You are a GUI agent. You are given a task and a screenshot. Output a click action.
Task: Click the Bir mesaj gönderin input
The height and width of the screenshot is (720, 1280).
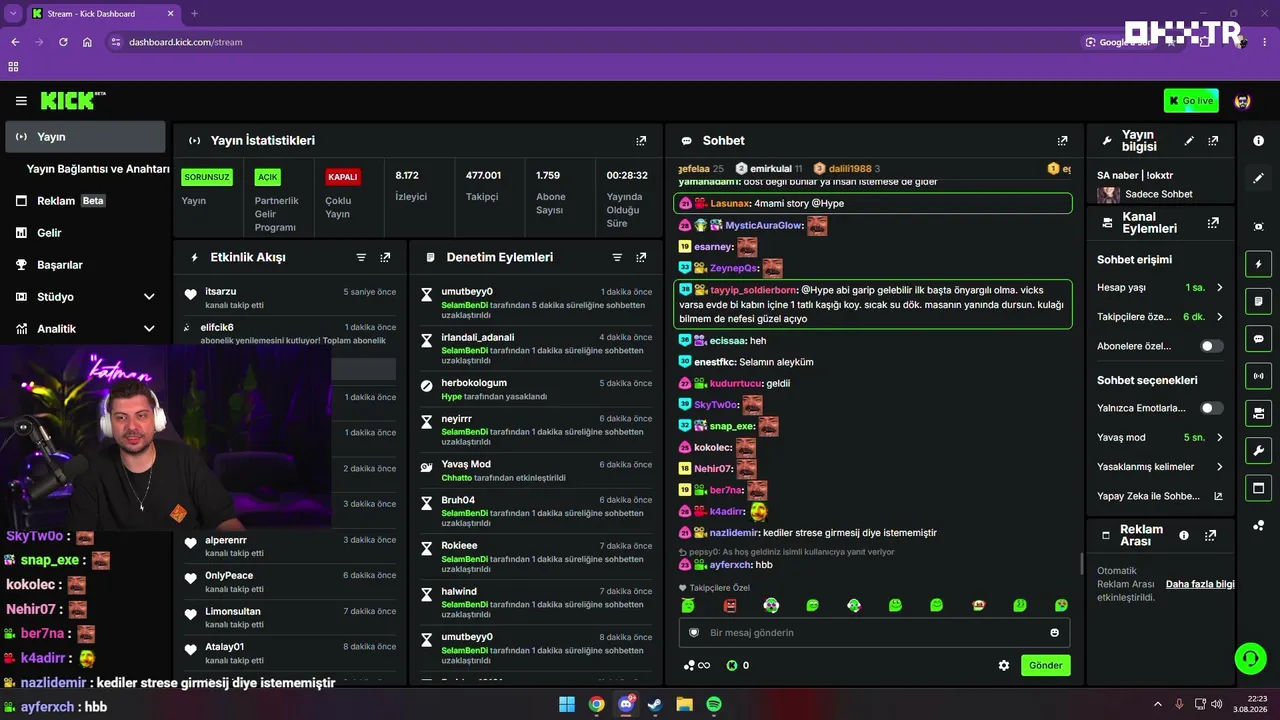click(x=874, y=632)
